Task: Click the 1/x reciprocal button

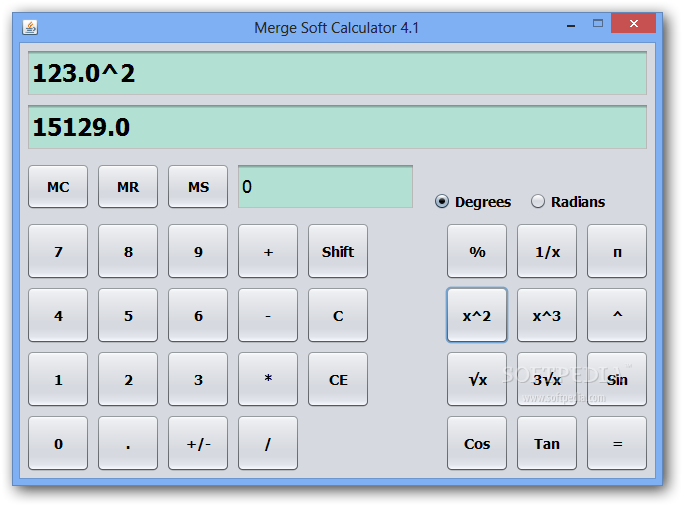Action: pyautogui.click(x=547, y=251)
